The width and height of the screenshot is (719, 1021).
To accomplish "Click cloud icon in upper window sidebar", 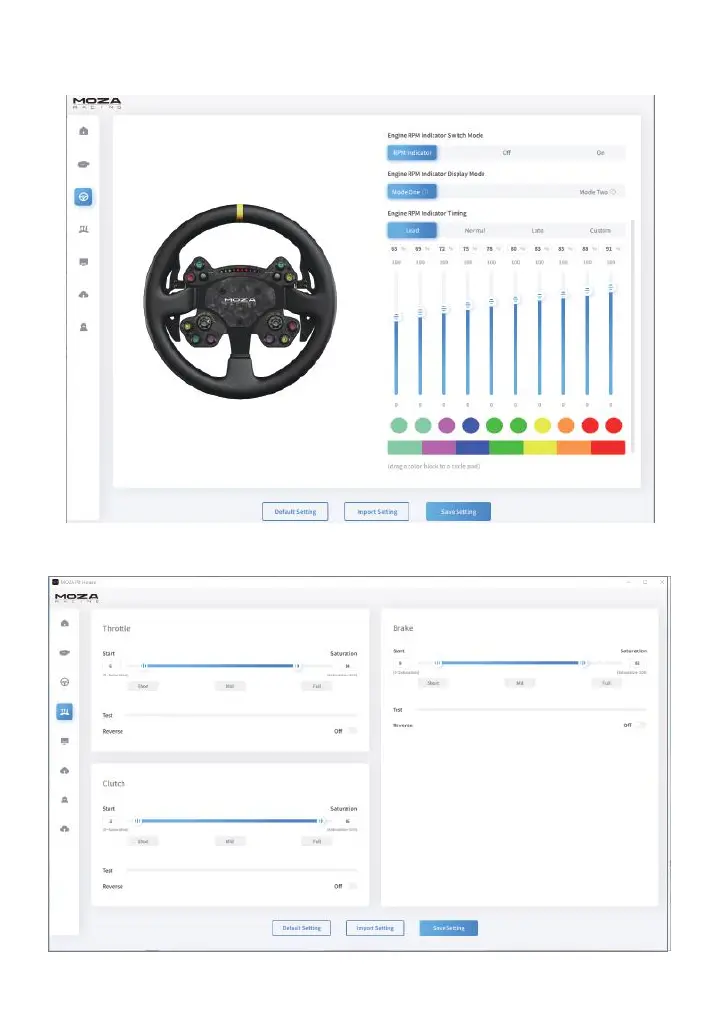I will 83,294.
